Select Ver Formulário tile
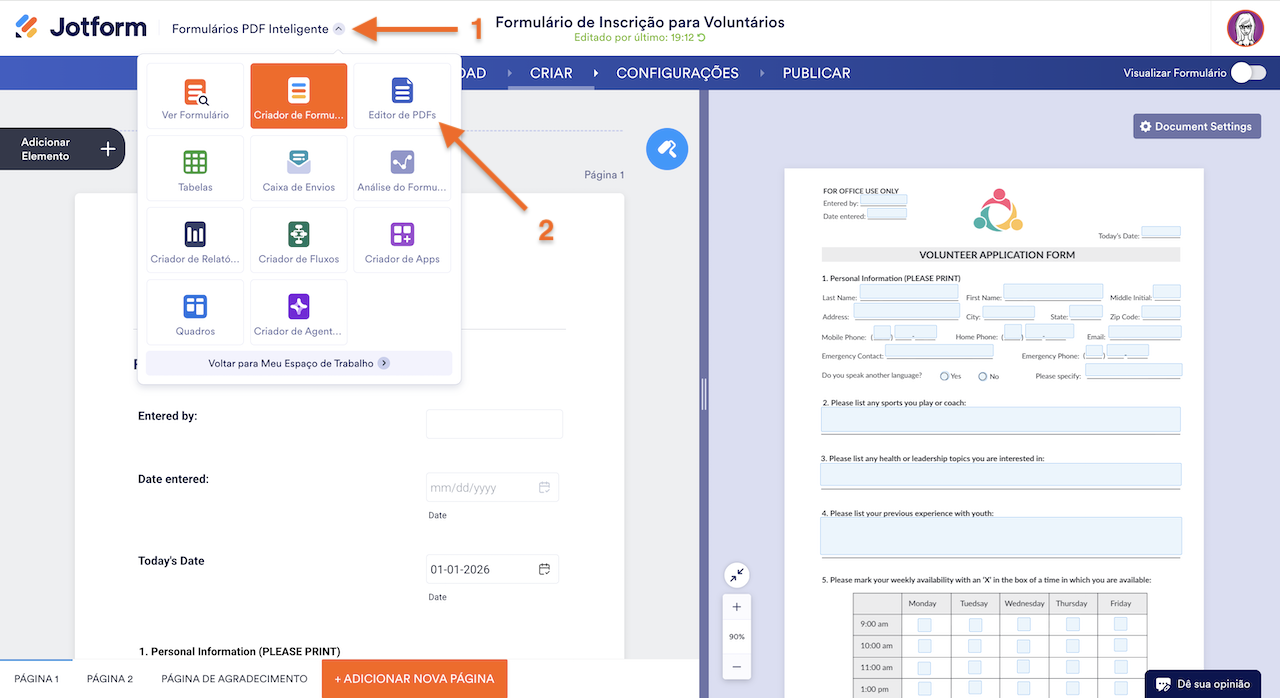 [x=195, y=96]
